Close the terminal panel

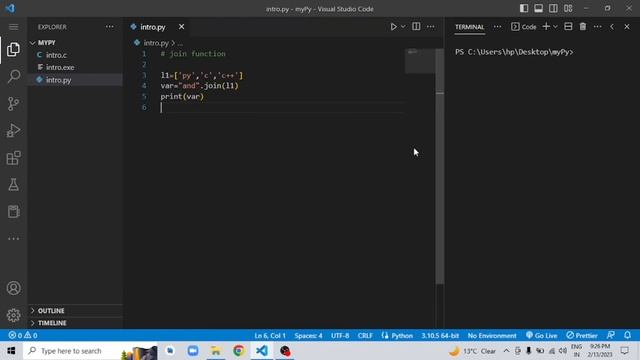pyautogui.click(x=627, y=27)
